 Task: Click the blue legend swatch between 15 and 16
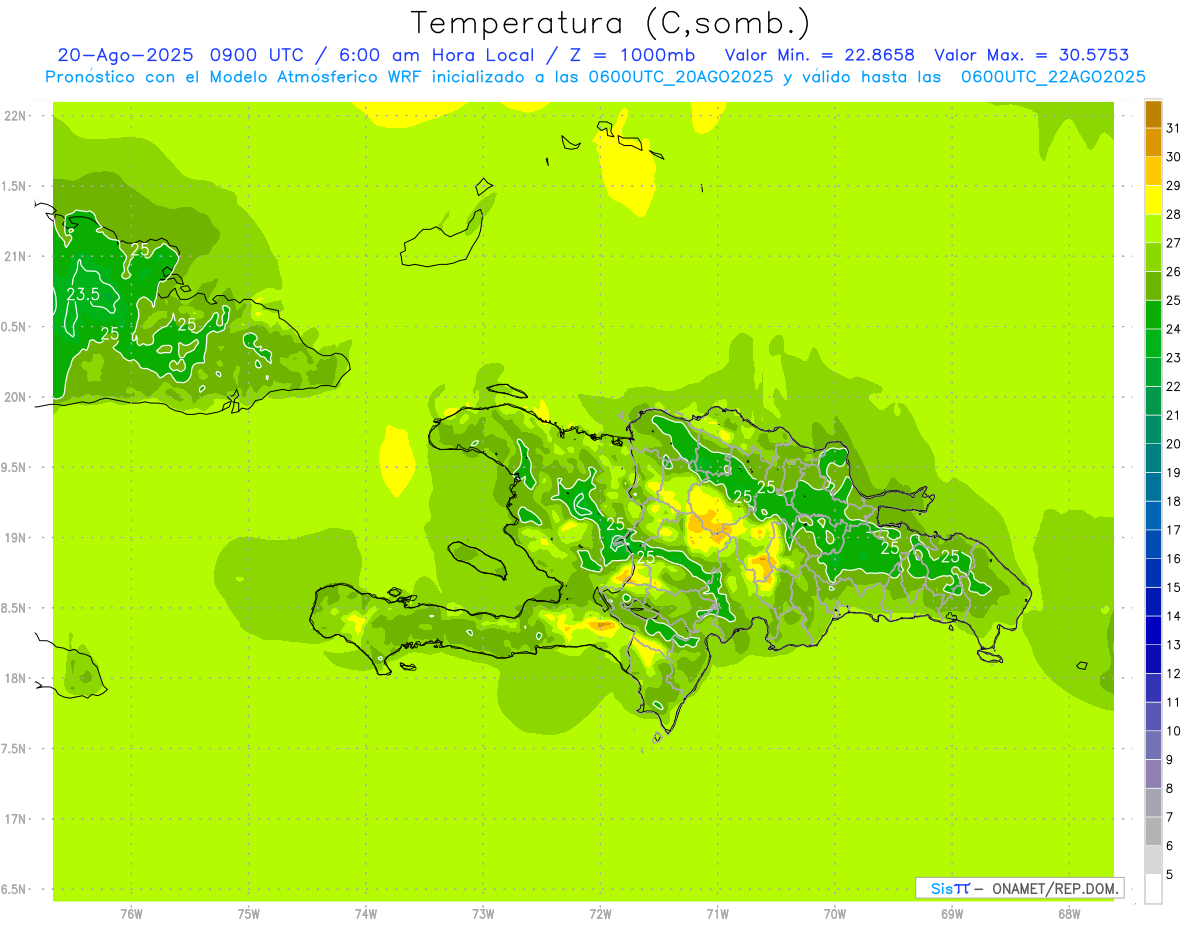coord(1153,573)
